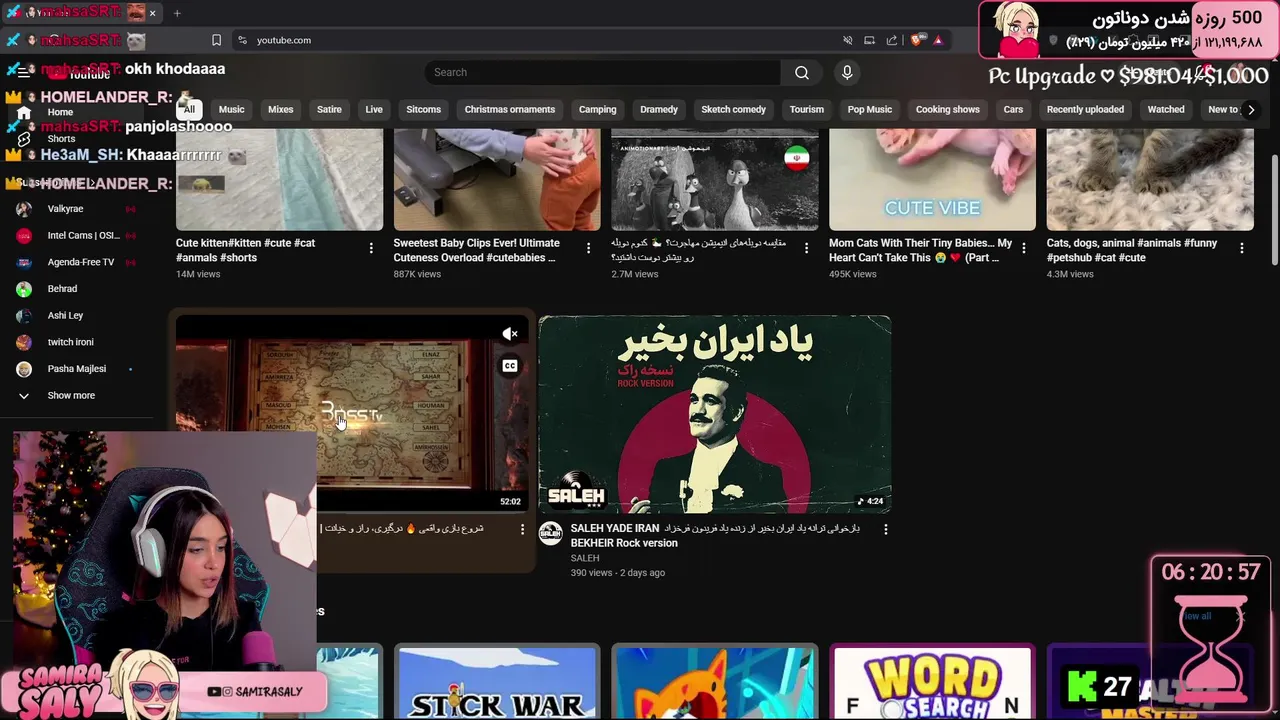Open Mom Cats With Their Tiny Babies title
The height and width of the screenshot is (720, 1280).
coord(920,250)
